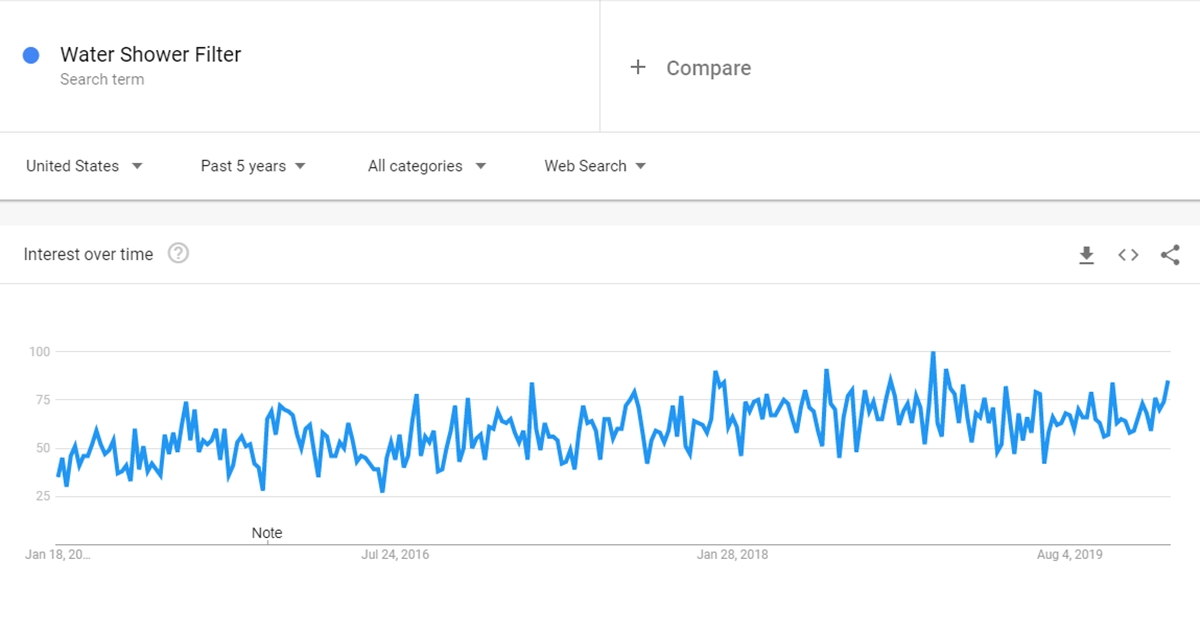
Task: Click the last data point on trend line
Action: 1168,382
